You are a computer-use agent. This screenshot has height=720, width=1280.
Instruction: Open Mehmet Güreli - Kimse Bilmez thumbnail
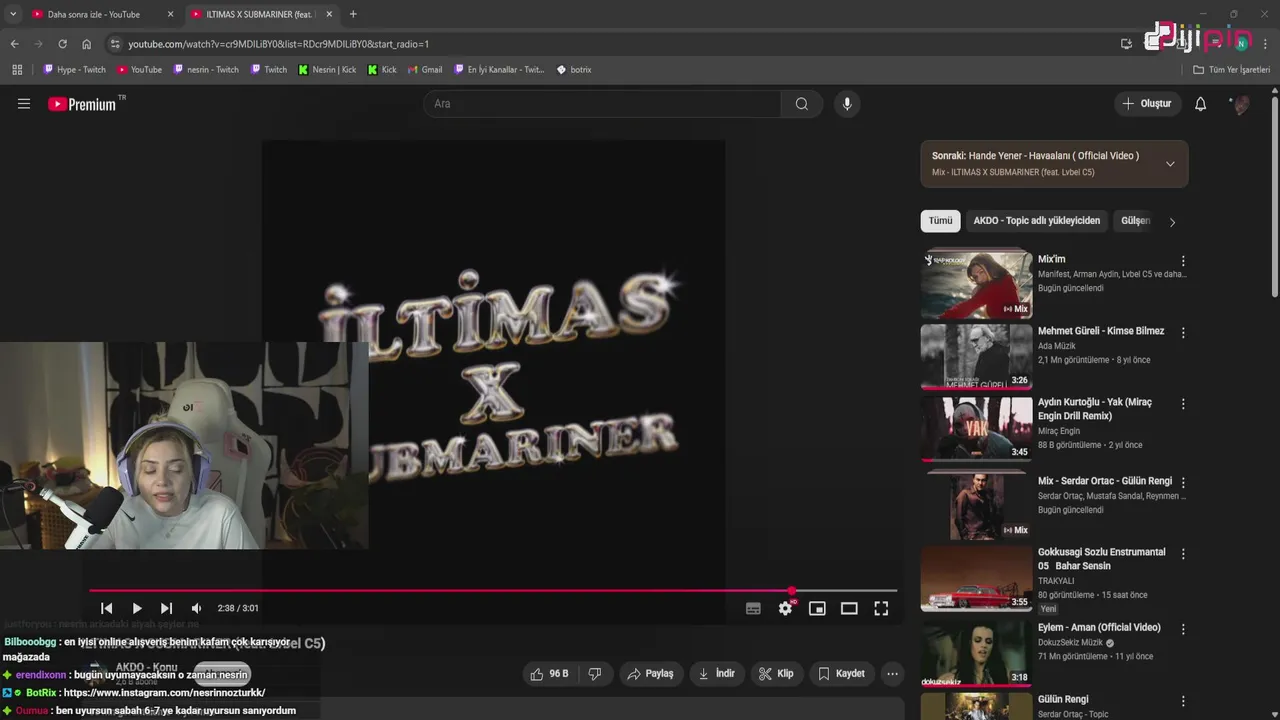pyautogui.click(x=977, y=355)
